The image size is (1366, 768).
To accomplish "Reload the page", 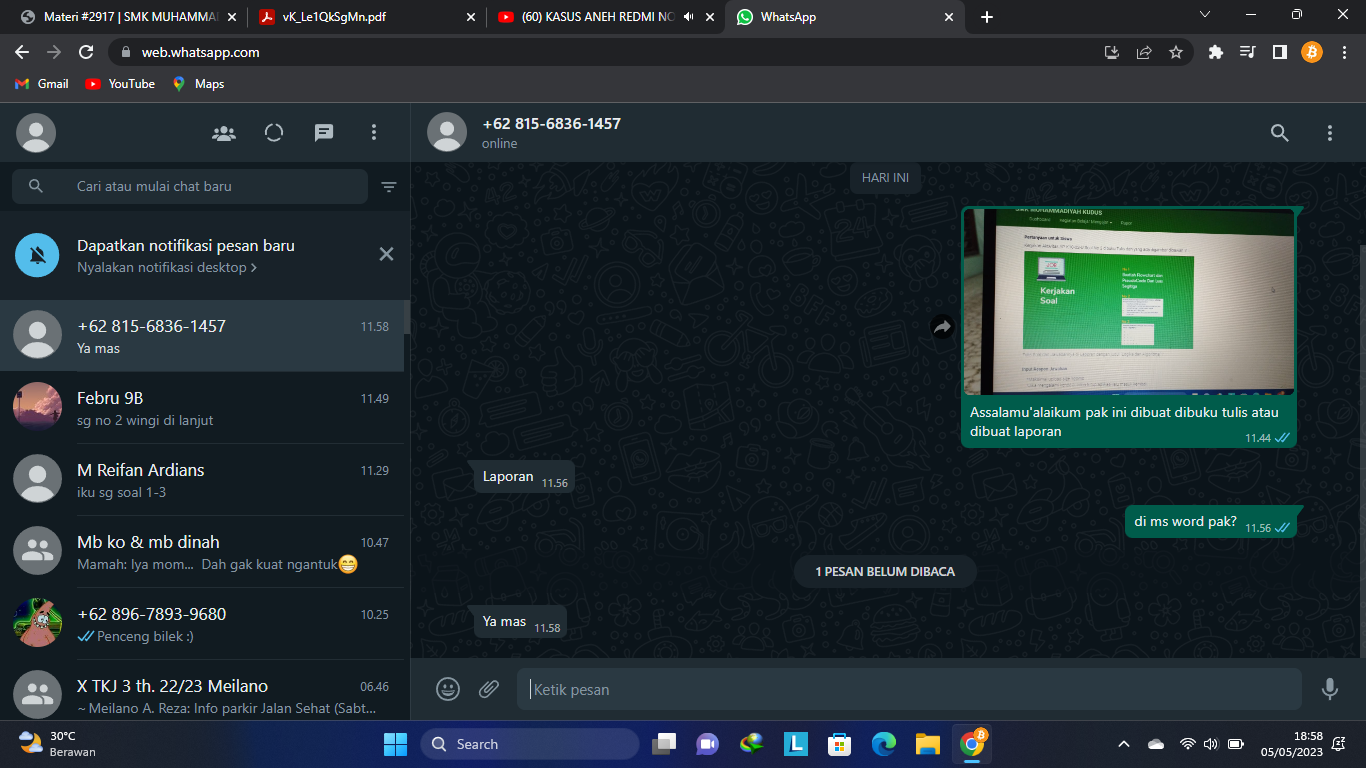I will (86, 52).
